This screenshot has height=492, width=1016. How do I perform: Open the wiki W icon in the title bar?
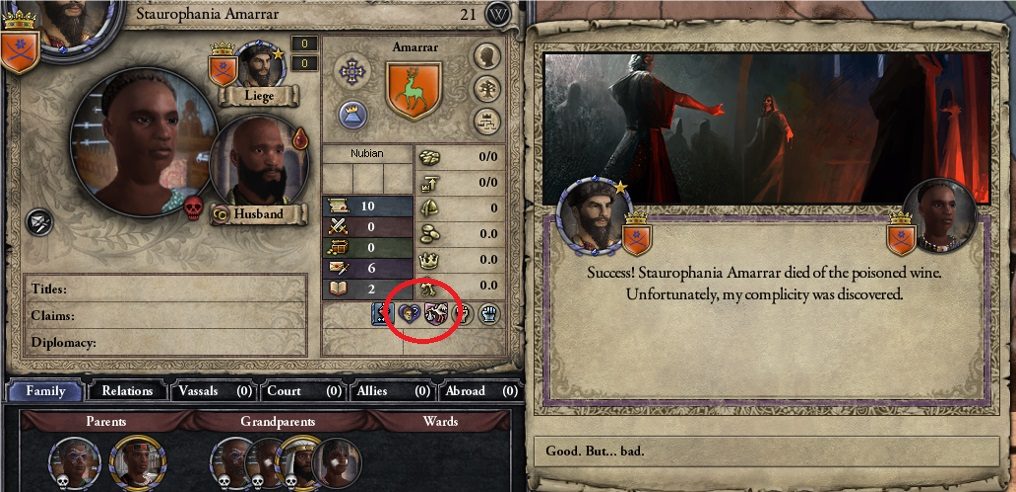click(497, 14)
